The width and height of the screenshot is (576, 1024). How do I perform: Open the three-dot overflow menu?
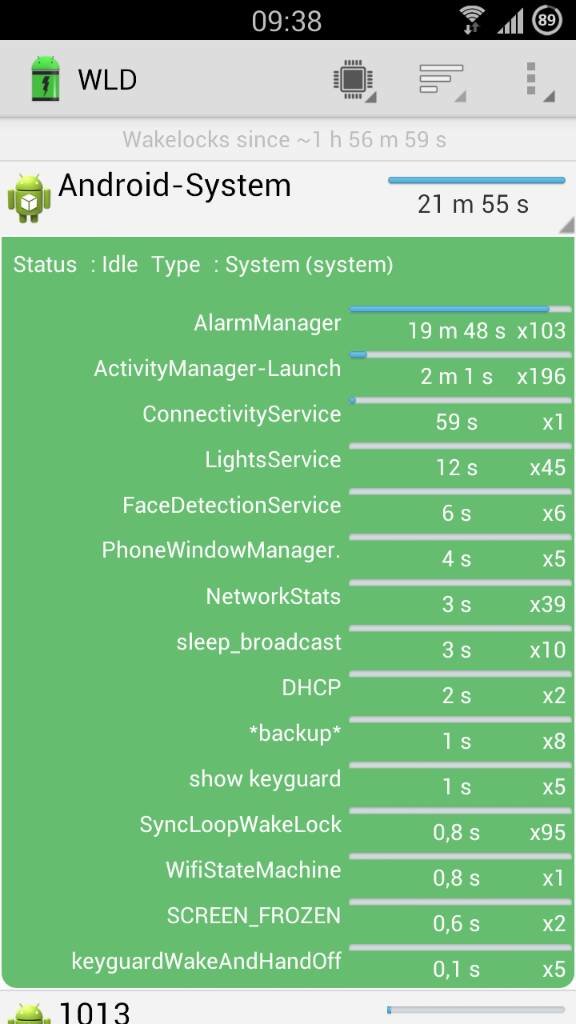[538, 82]
